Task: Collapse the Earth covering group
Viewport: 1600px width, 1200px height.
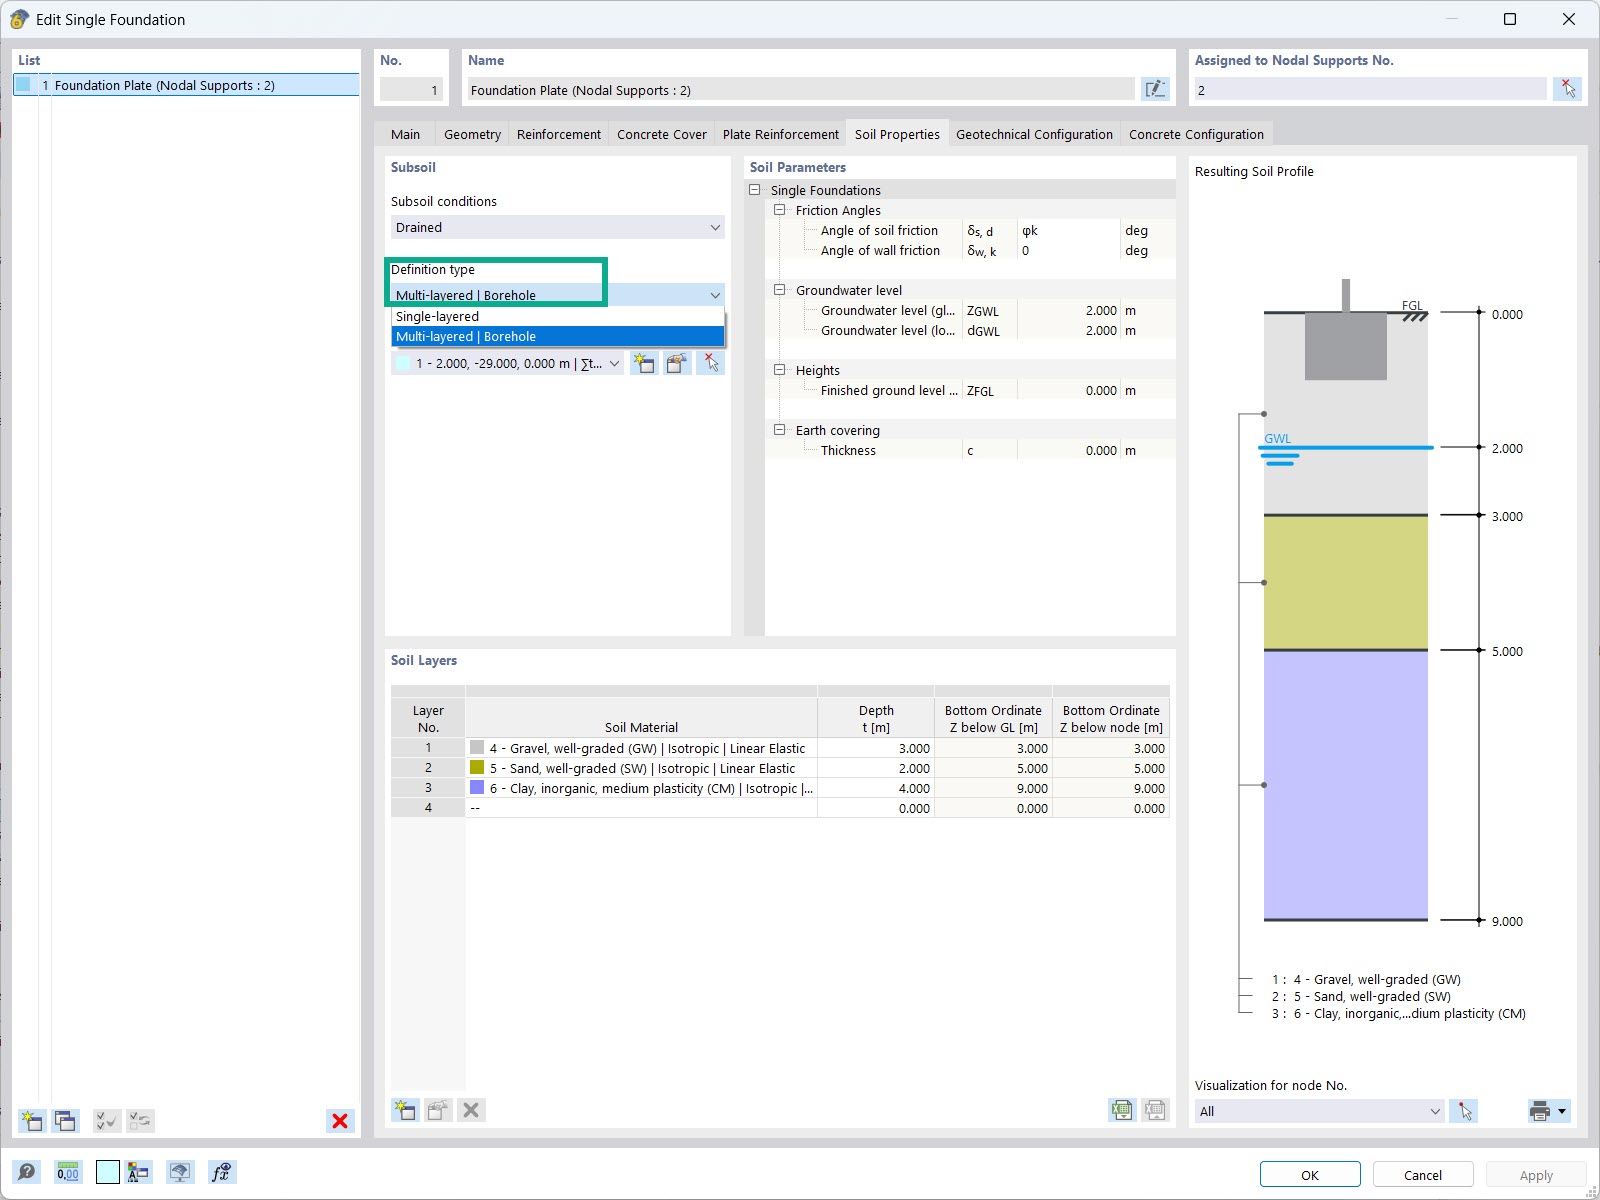Action: click(780, 430)
